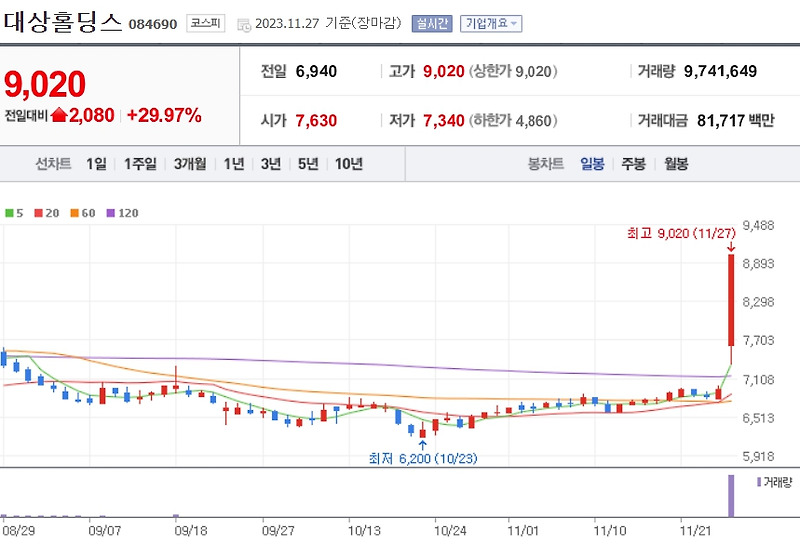The image size is (800, 556).
Task: Click the 2023.11.27 기준(장마감) date text
Action: [329, 23]
